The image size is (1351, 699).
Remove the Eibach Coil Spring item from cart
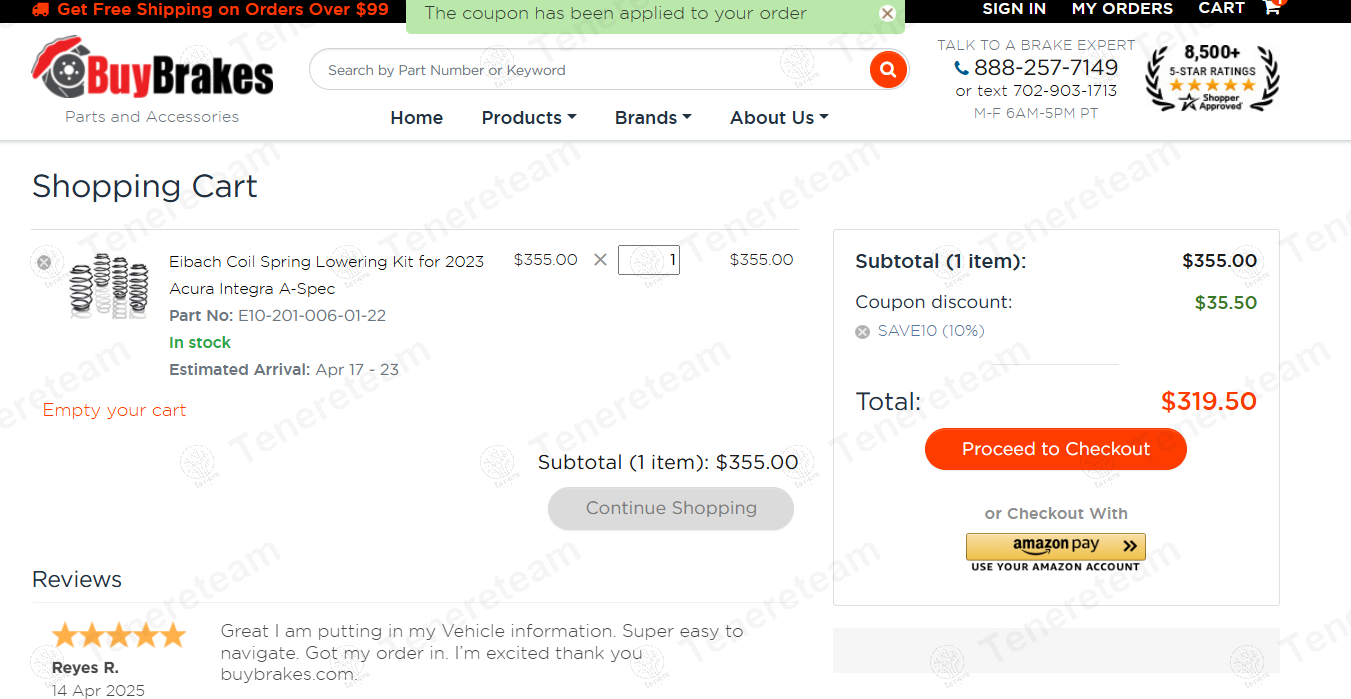click(44, 262)
